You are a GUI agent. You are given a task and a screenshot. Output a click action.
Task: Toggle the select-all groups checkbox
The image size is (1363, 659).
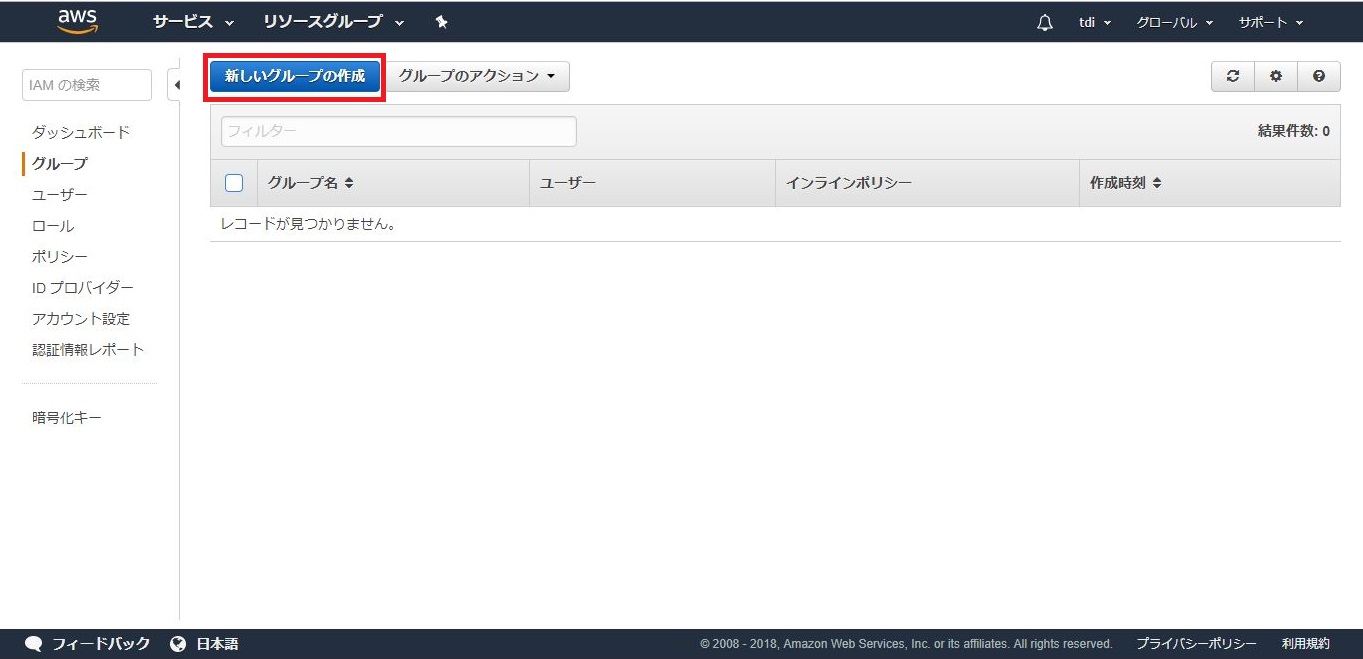coord(234,183)
